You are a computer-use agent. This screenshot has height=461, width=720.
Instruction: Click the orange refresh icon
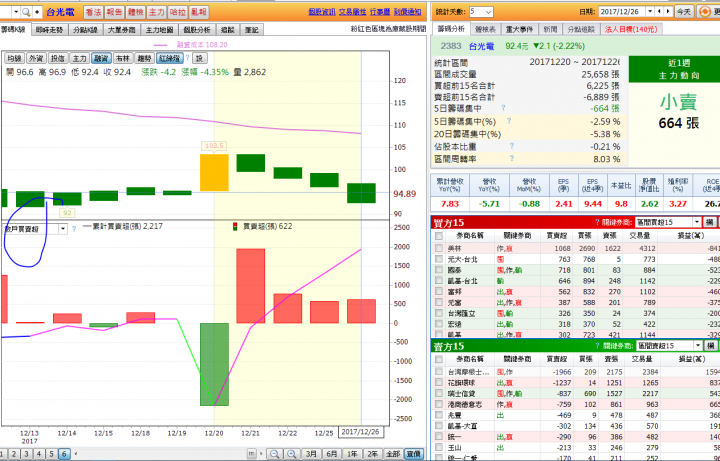704,12
